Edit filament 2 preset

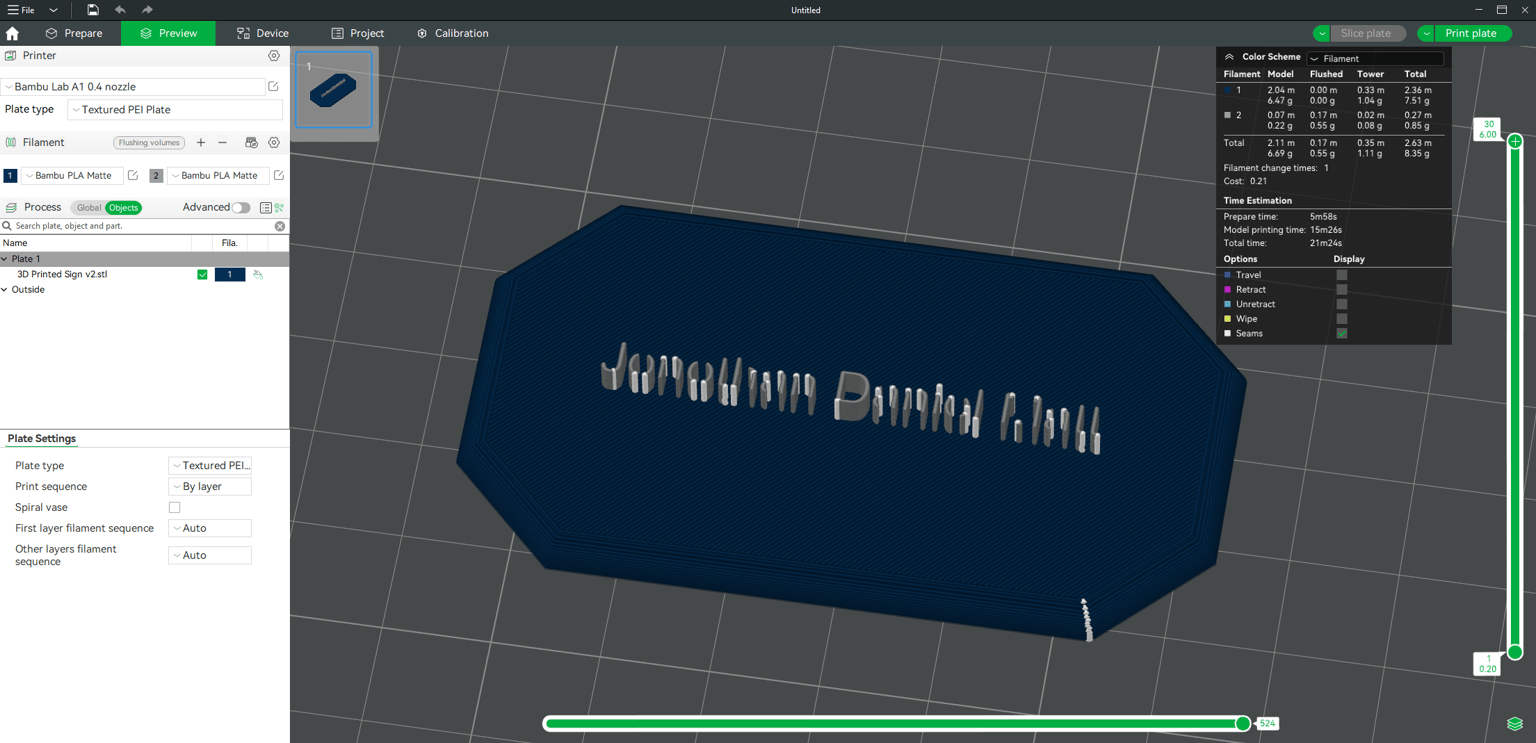279,176
